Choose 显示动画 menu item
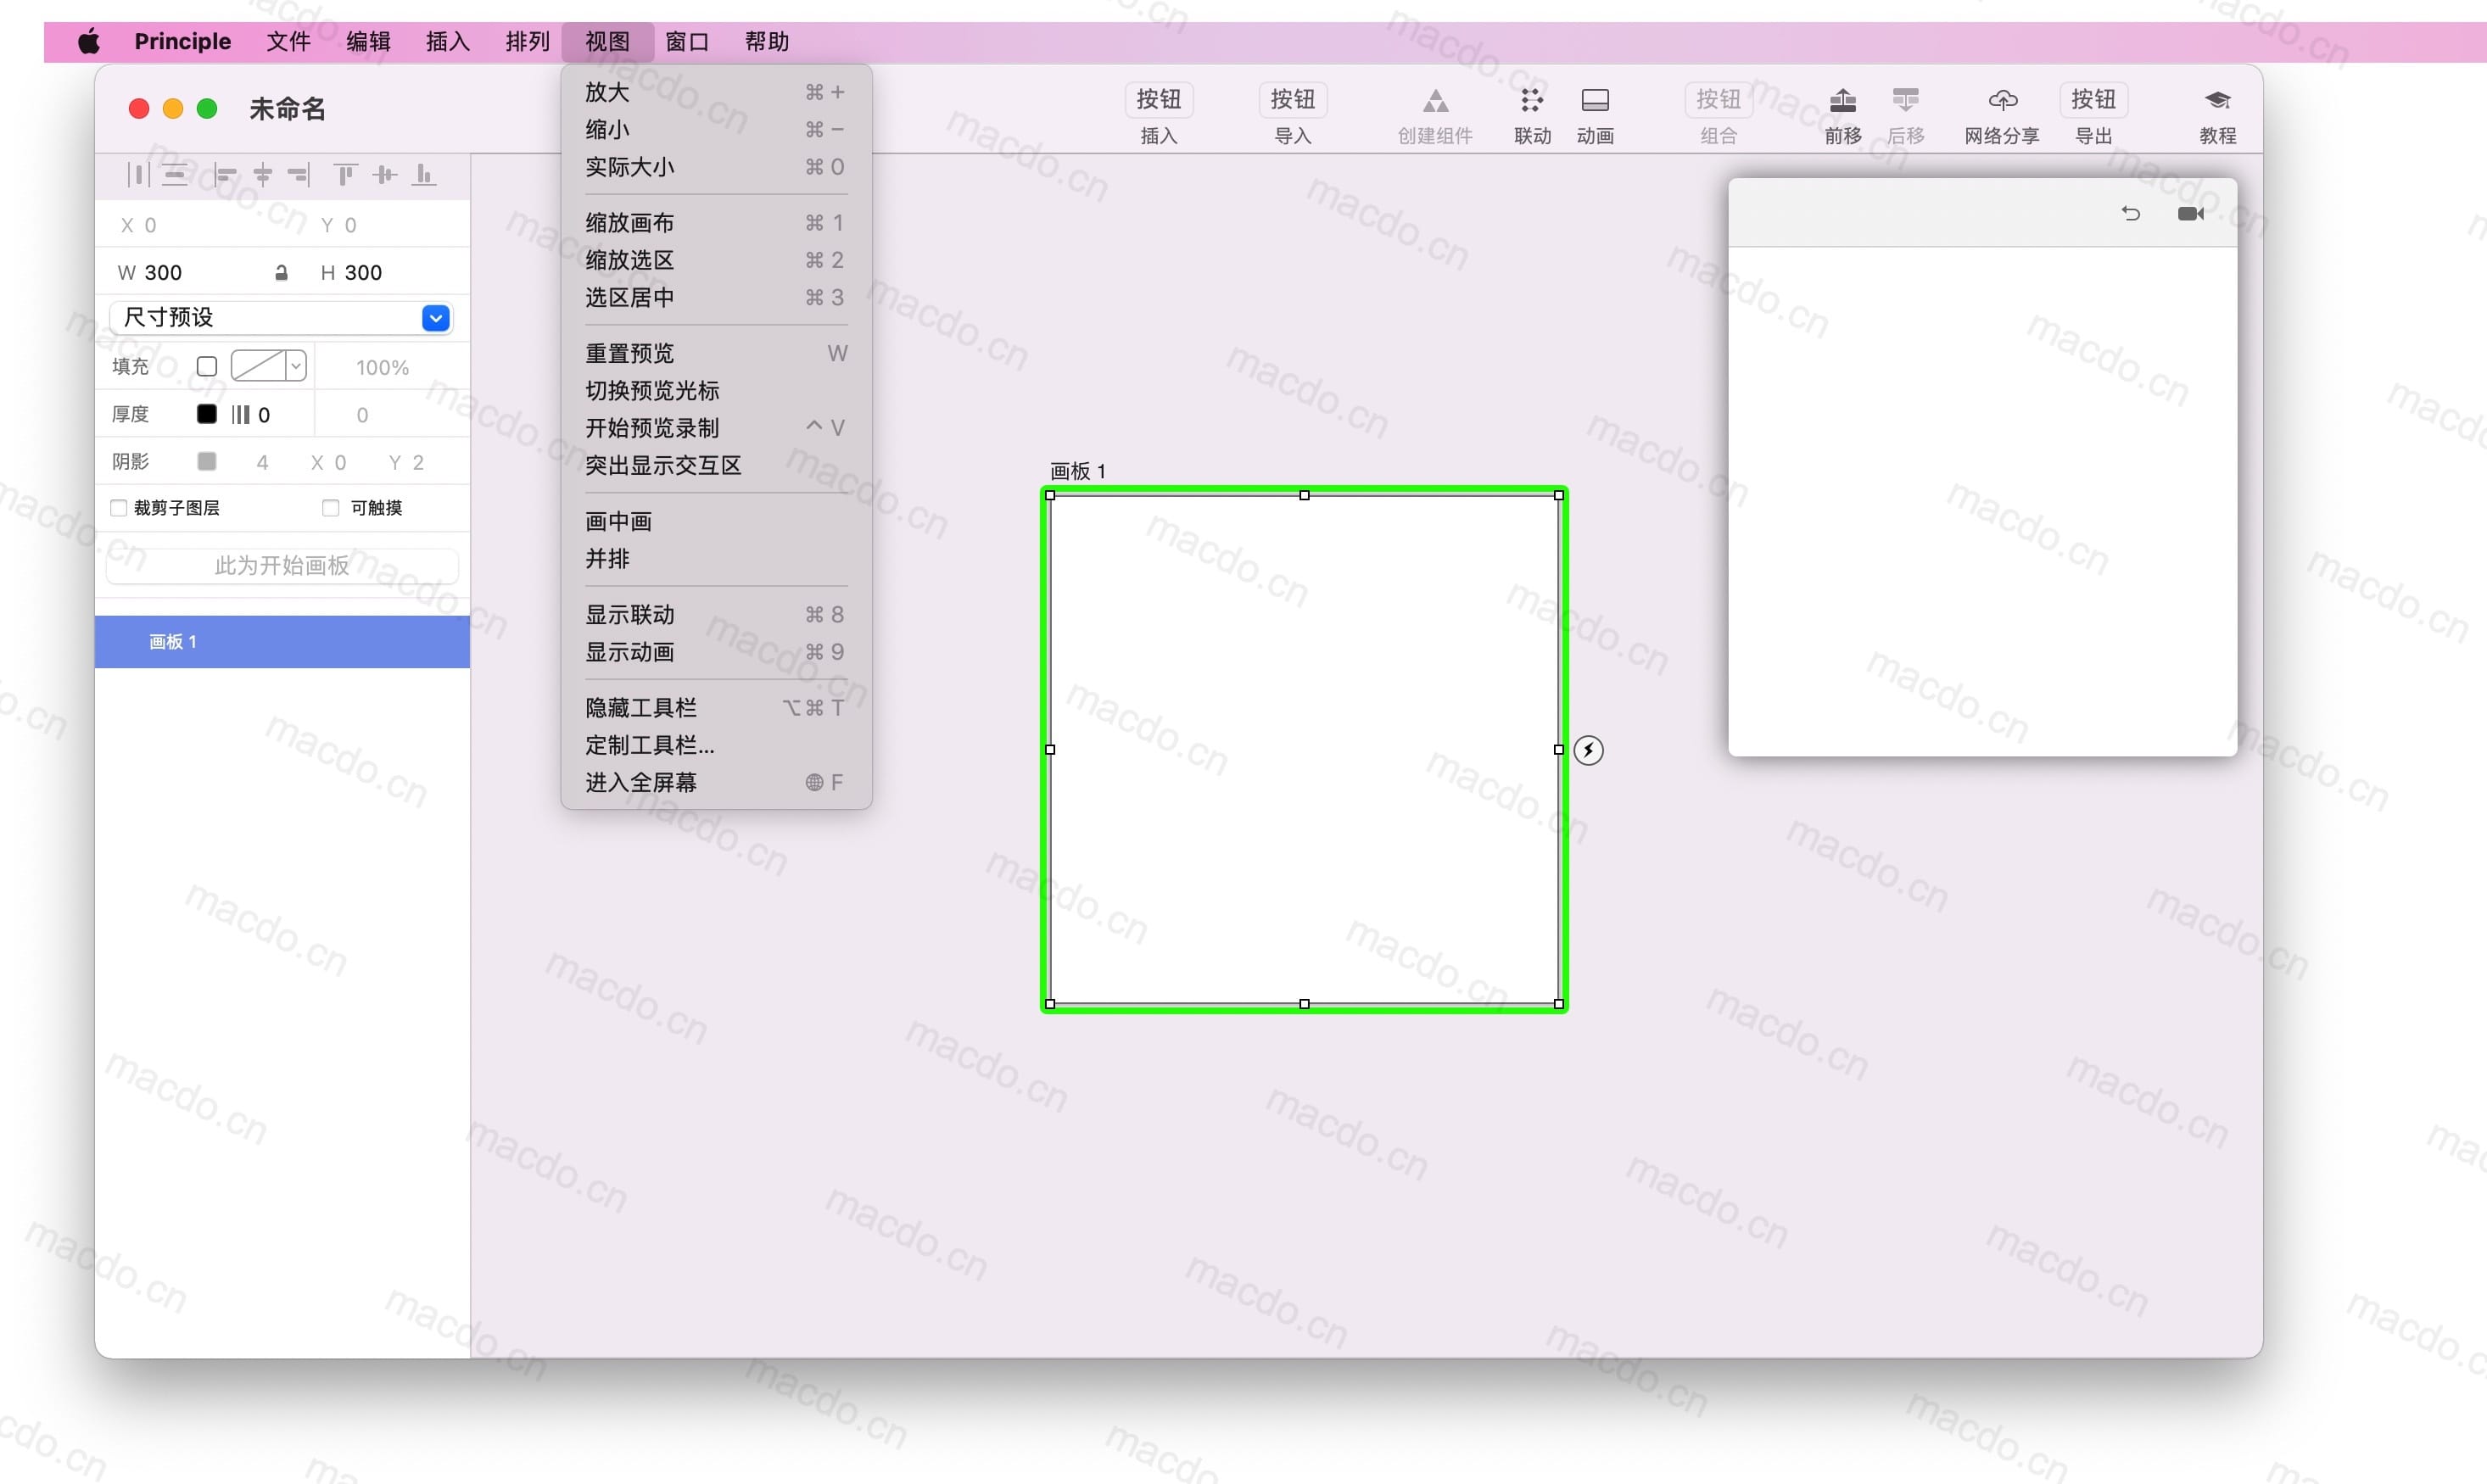The height and width of the screenshot is (1484, 2487). click(x=716, y=652)
